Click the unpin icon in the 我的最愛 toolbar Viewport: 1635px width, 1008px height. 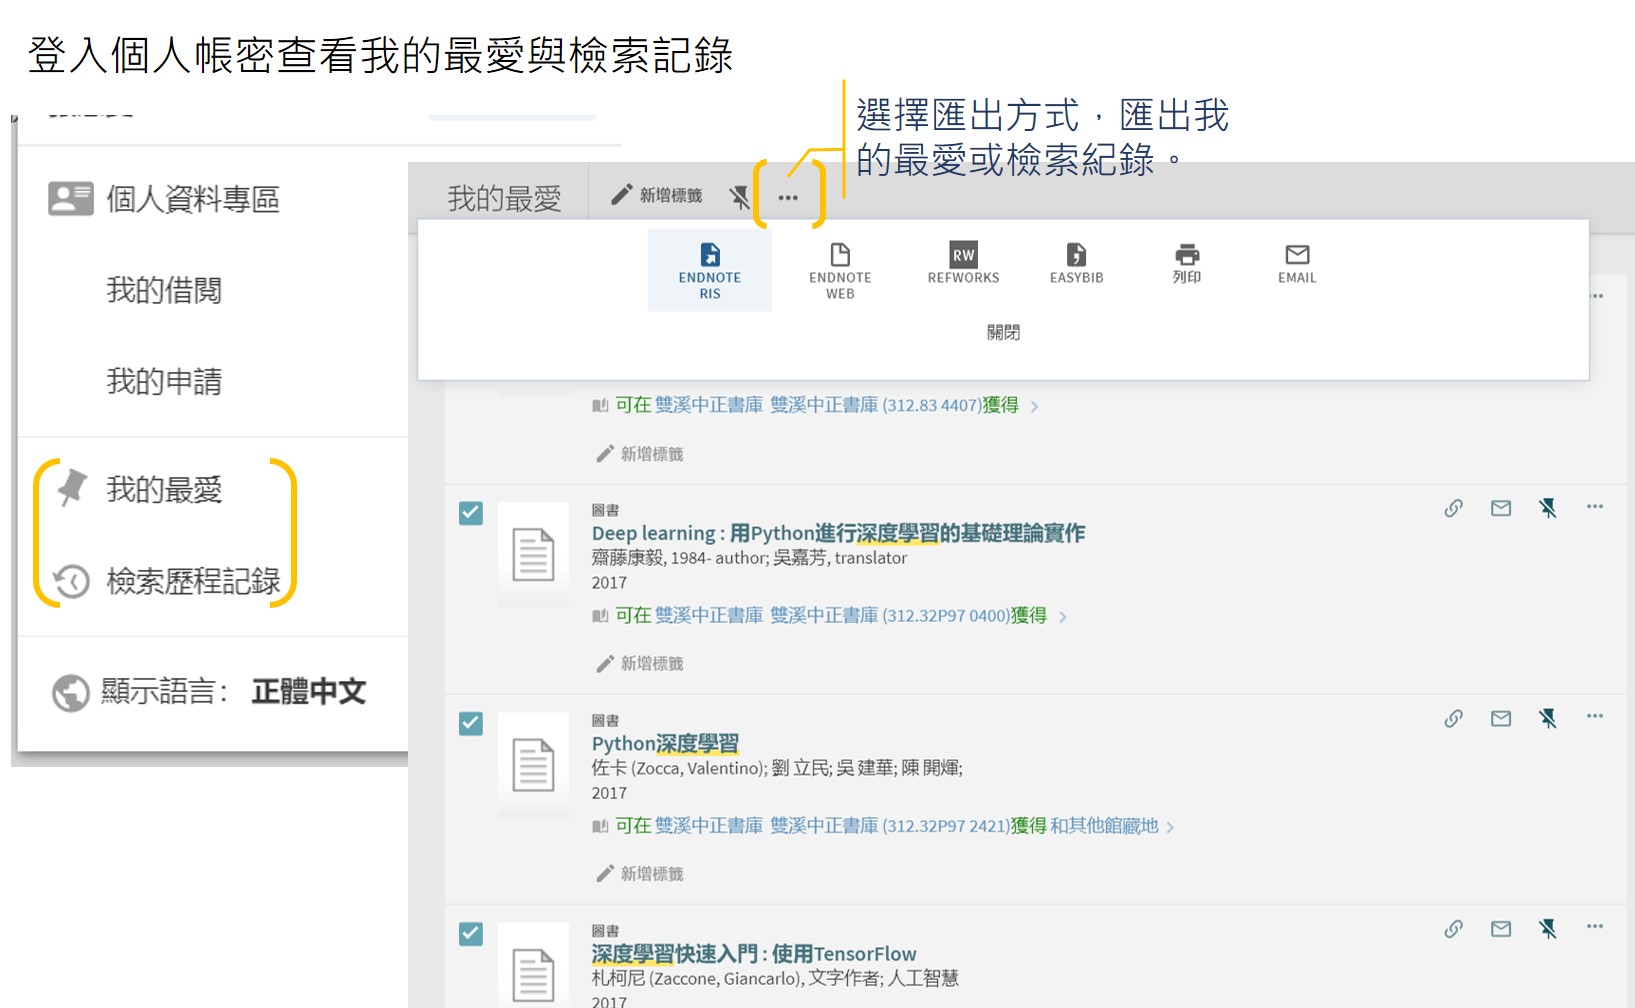point(741,195)
